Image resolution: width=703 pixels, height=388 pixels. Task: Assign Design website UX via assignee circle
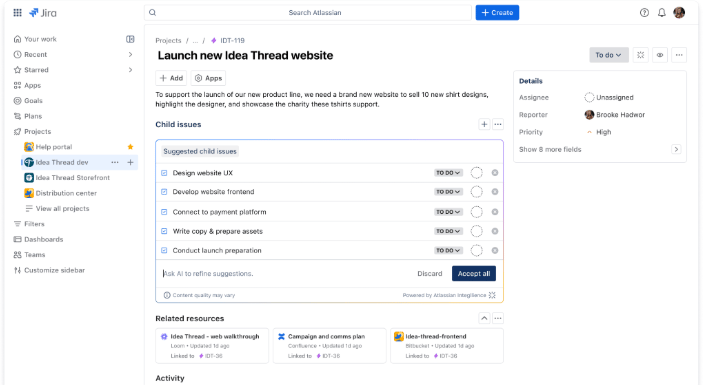(477, 173)
